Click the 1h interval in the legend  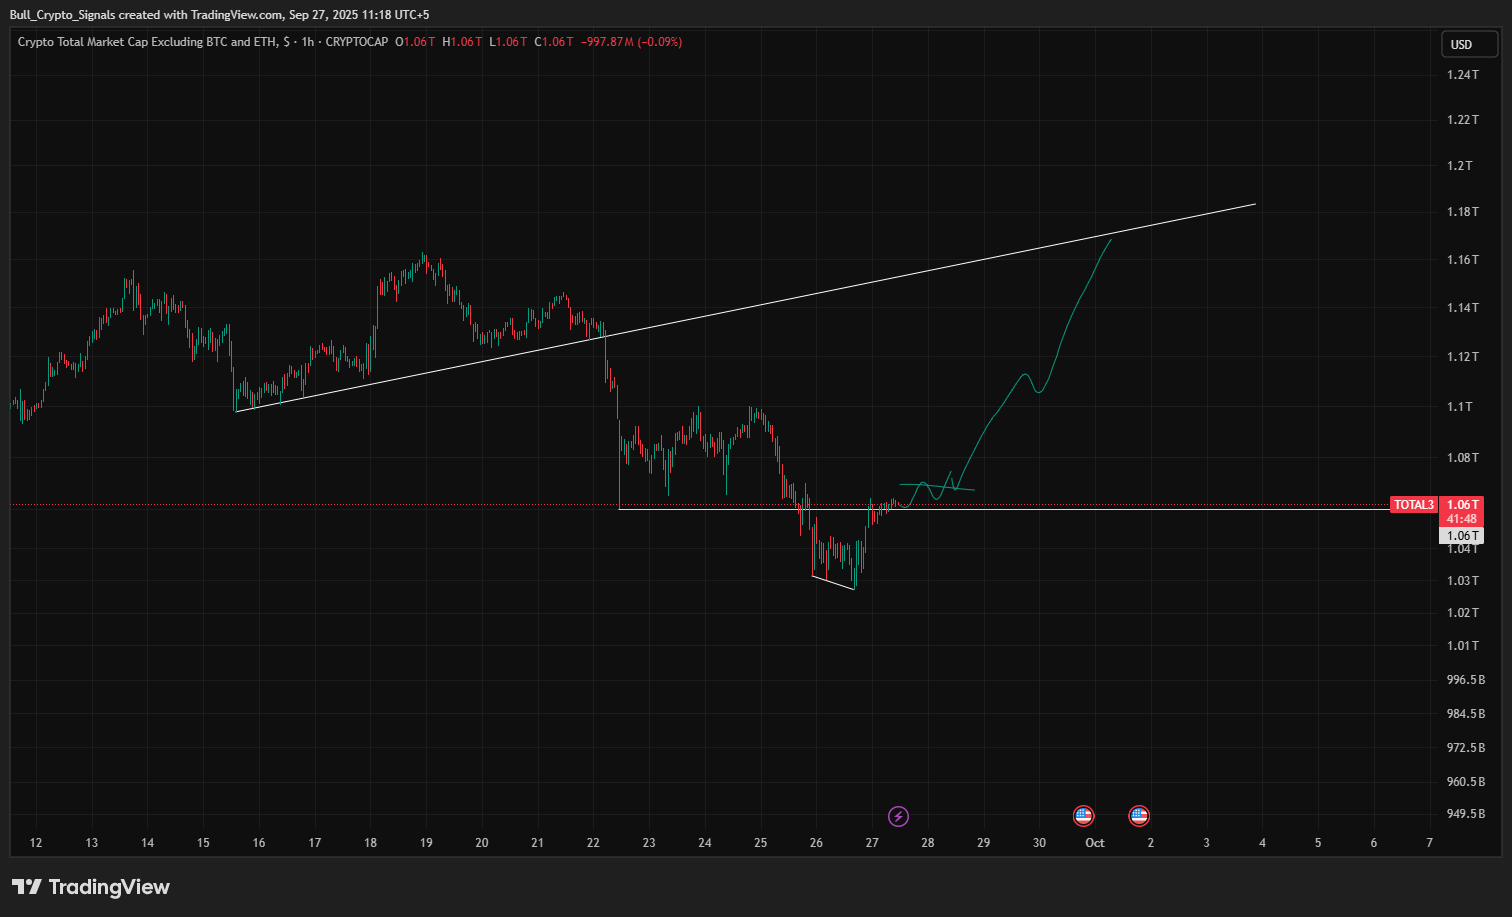pyautogui.click(x=307, y=42)
